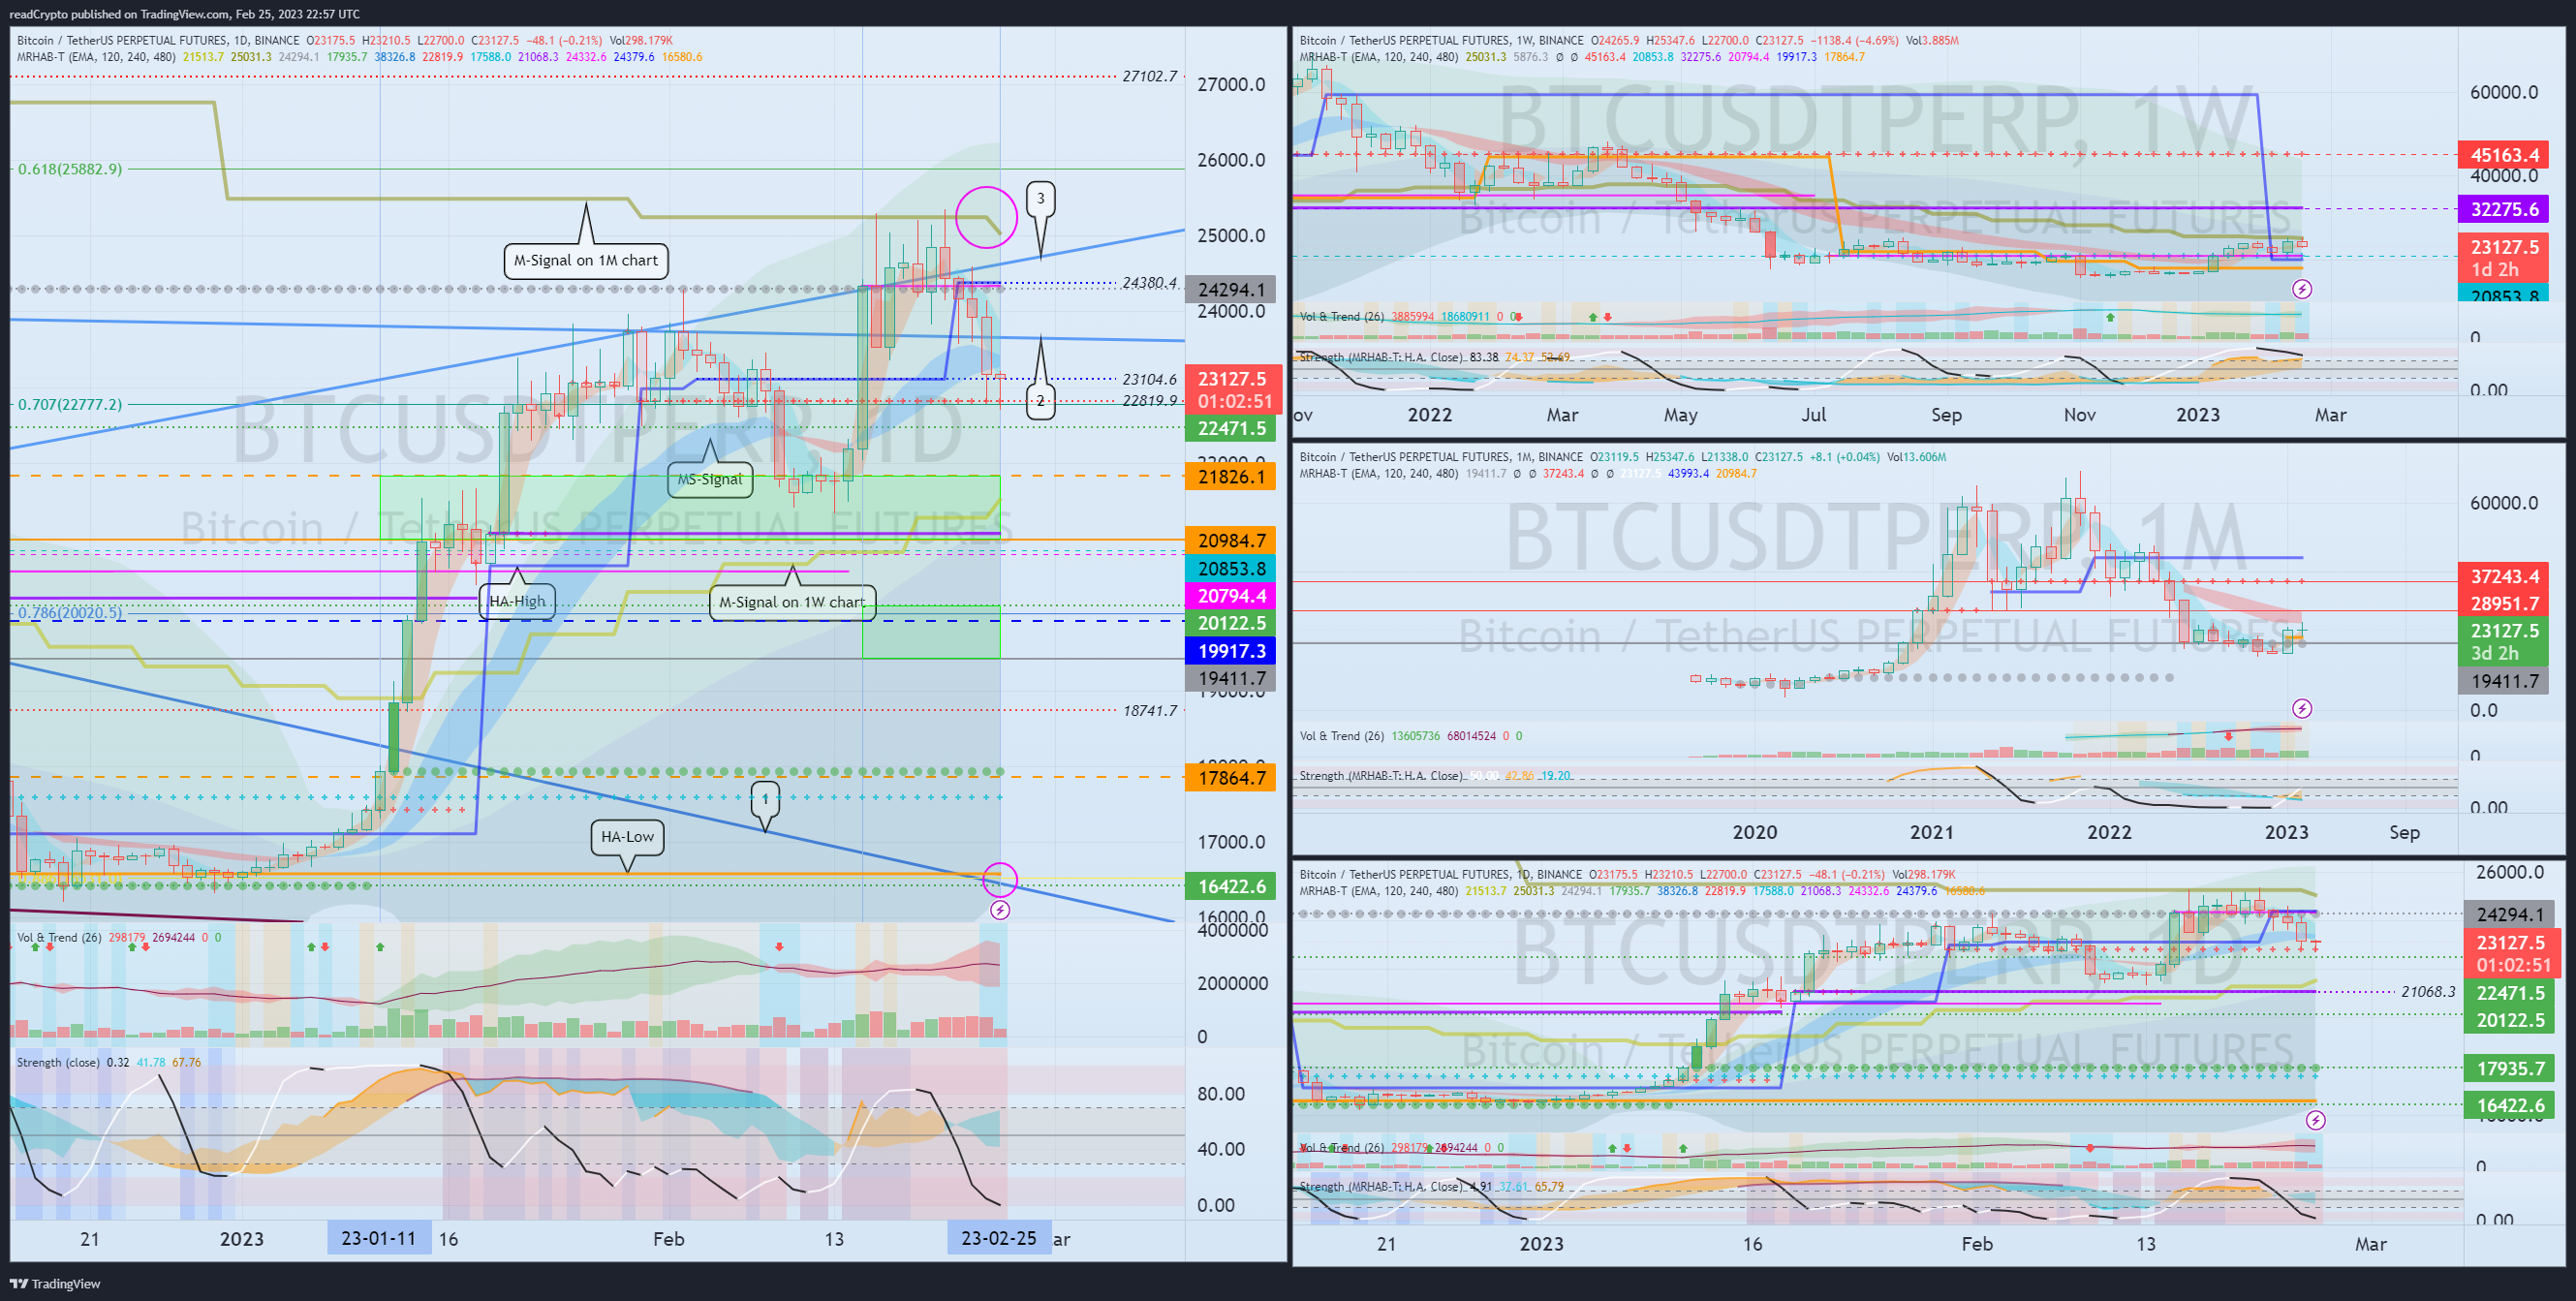Click the green up arrow at 23-01-11 in the volume pane
This screenshot has height=1301, width=2576.
pyautogui.click(x=380, y=946)
